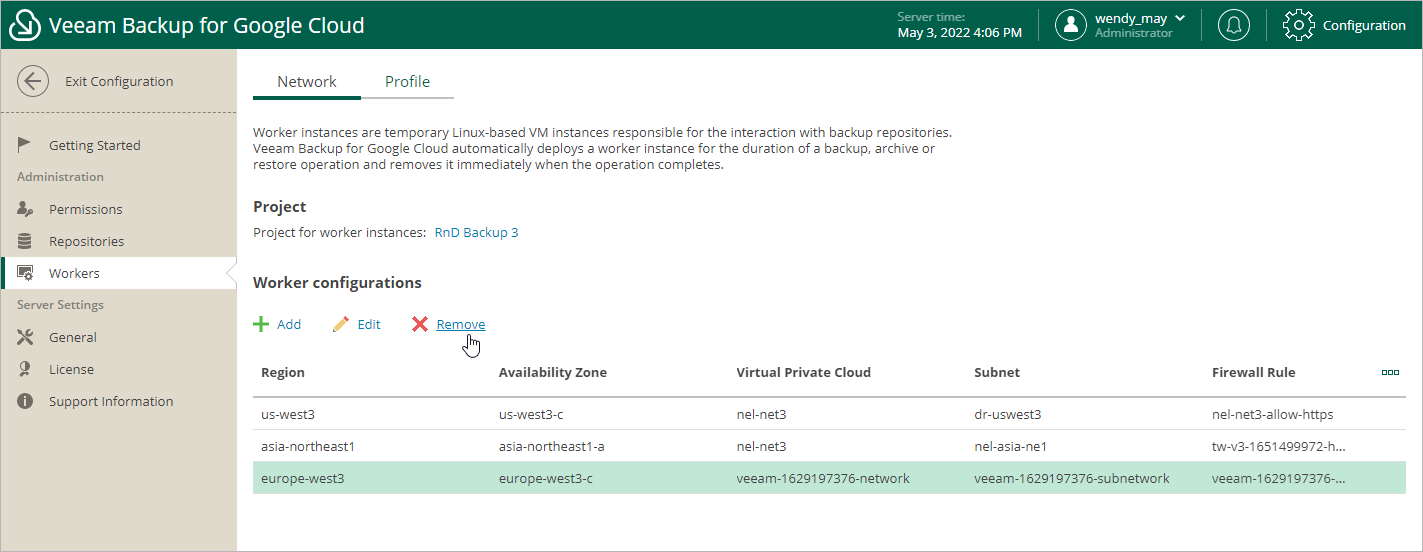Image resolution: width=1423 pixels, height=552 pixels.
Task: Switch to the Profile tab
Action: [408, 82]
